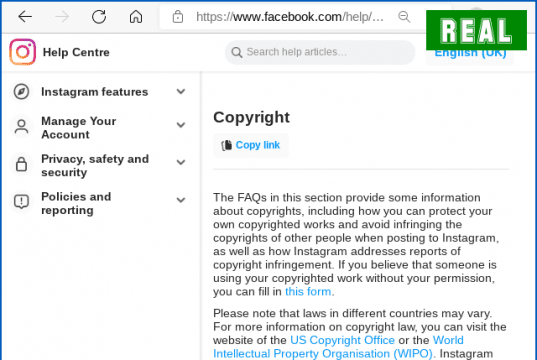Viewport: 537px width, 360px height.
Task: Click the compass icon for Instagram features
Action: (21, 91)
